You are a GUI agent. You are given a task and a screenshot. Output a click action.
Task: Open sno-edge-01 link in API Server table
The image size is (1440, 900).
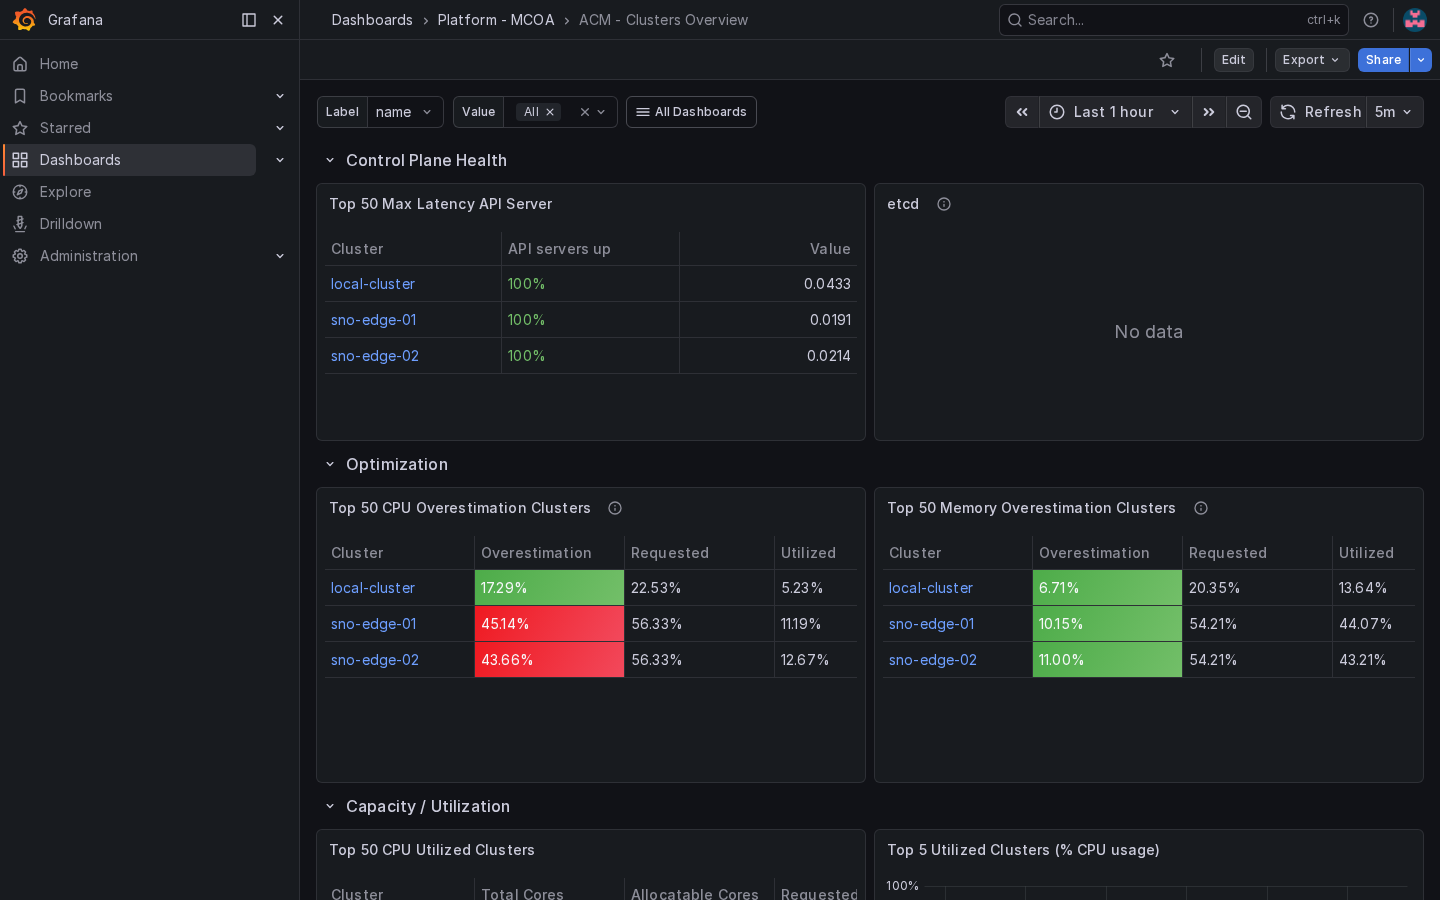pos(374,320)
